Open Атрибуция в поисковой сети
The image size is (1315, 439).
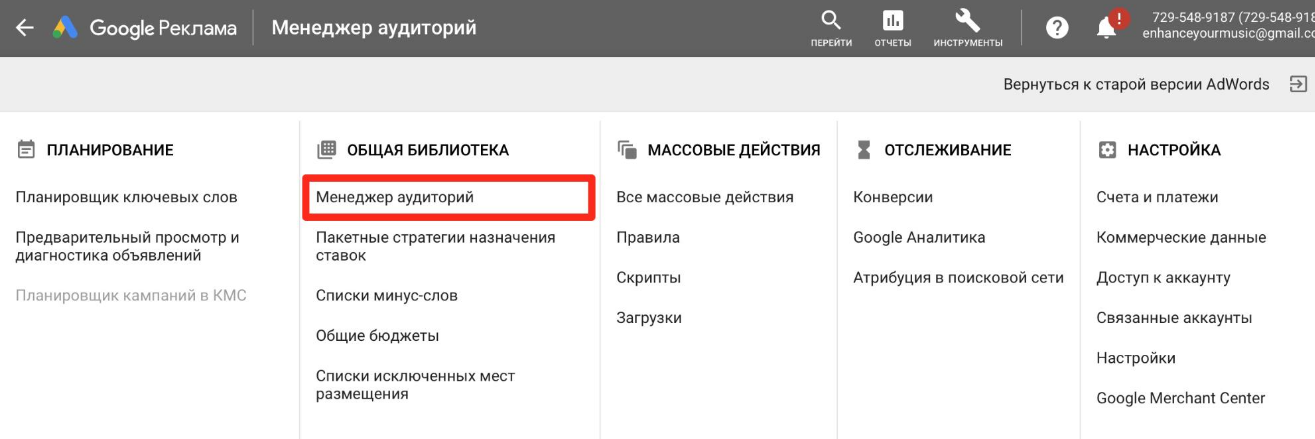click(x=958, y=277)
